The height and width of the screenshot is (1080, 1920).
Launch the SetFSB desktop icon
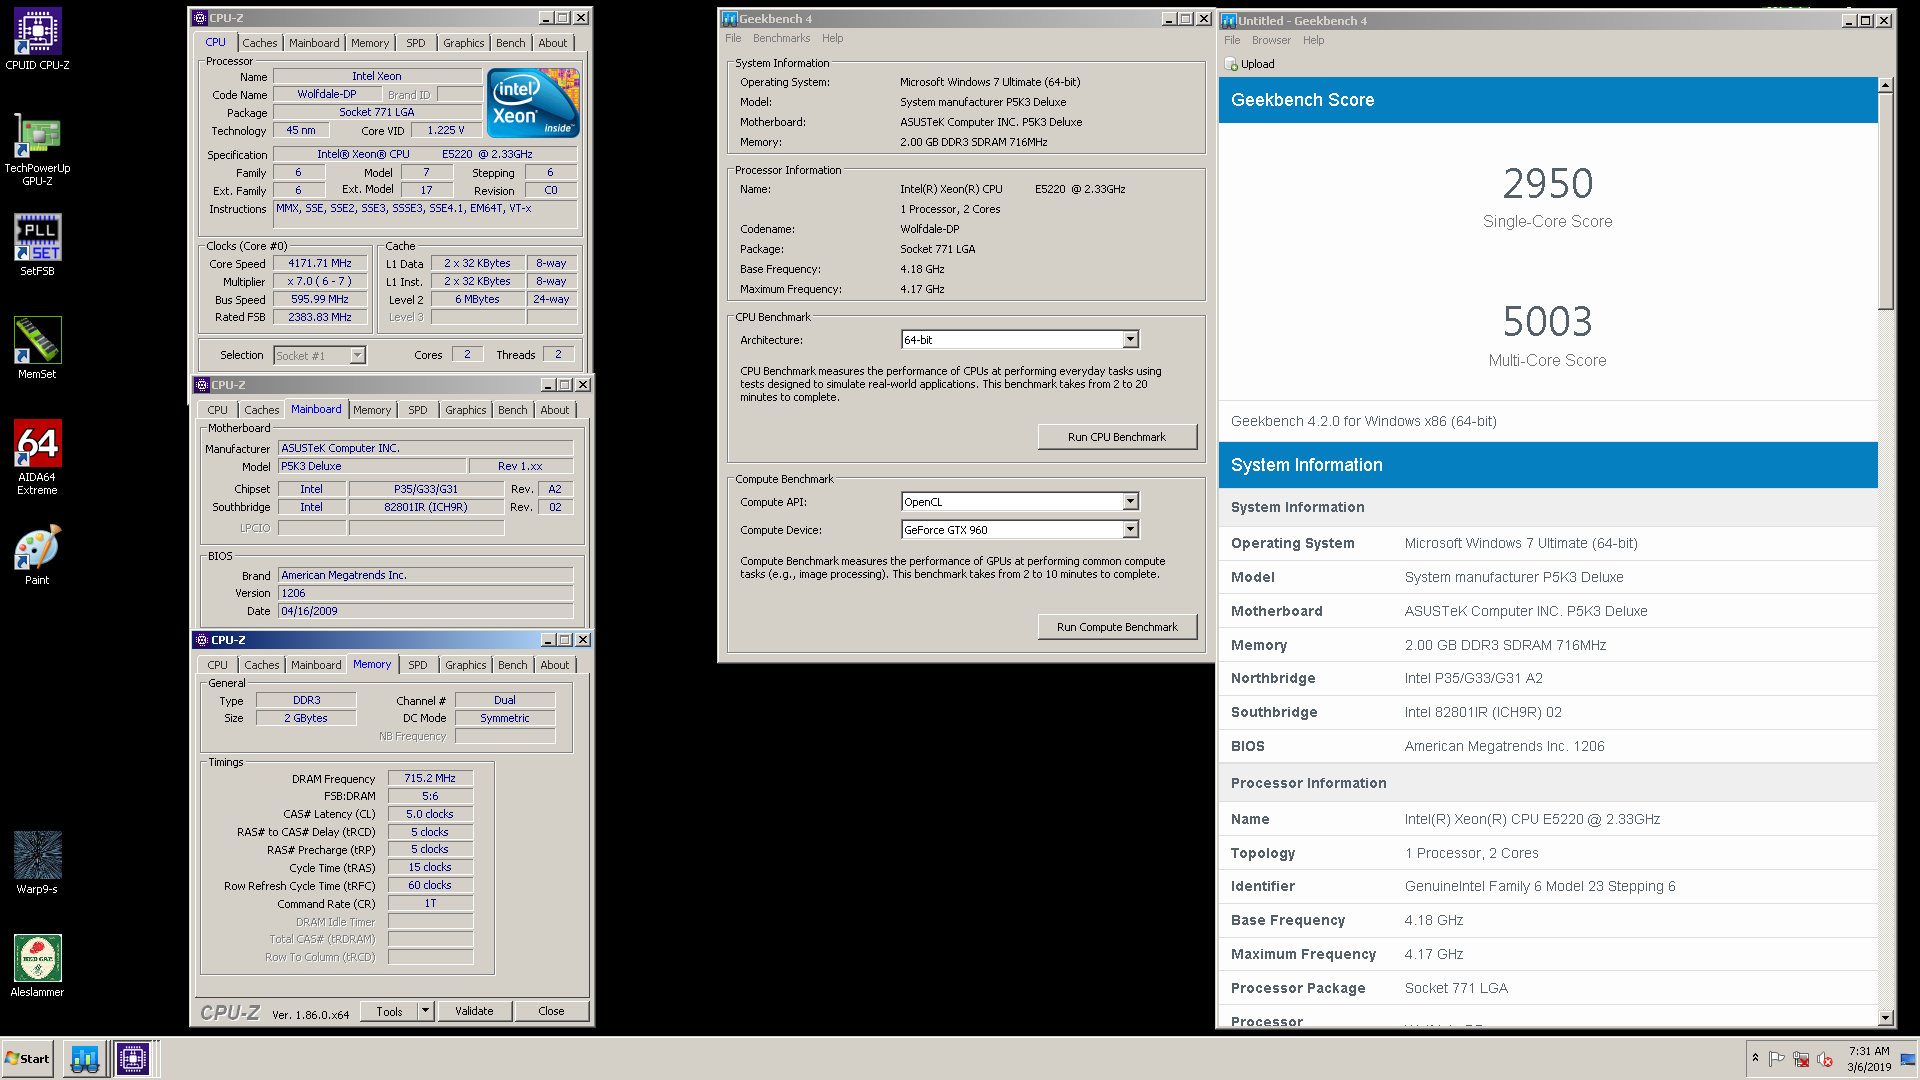tap(37, 245)
